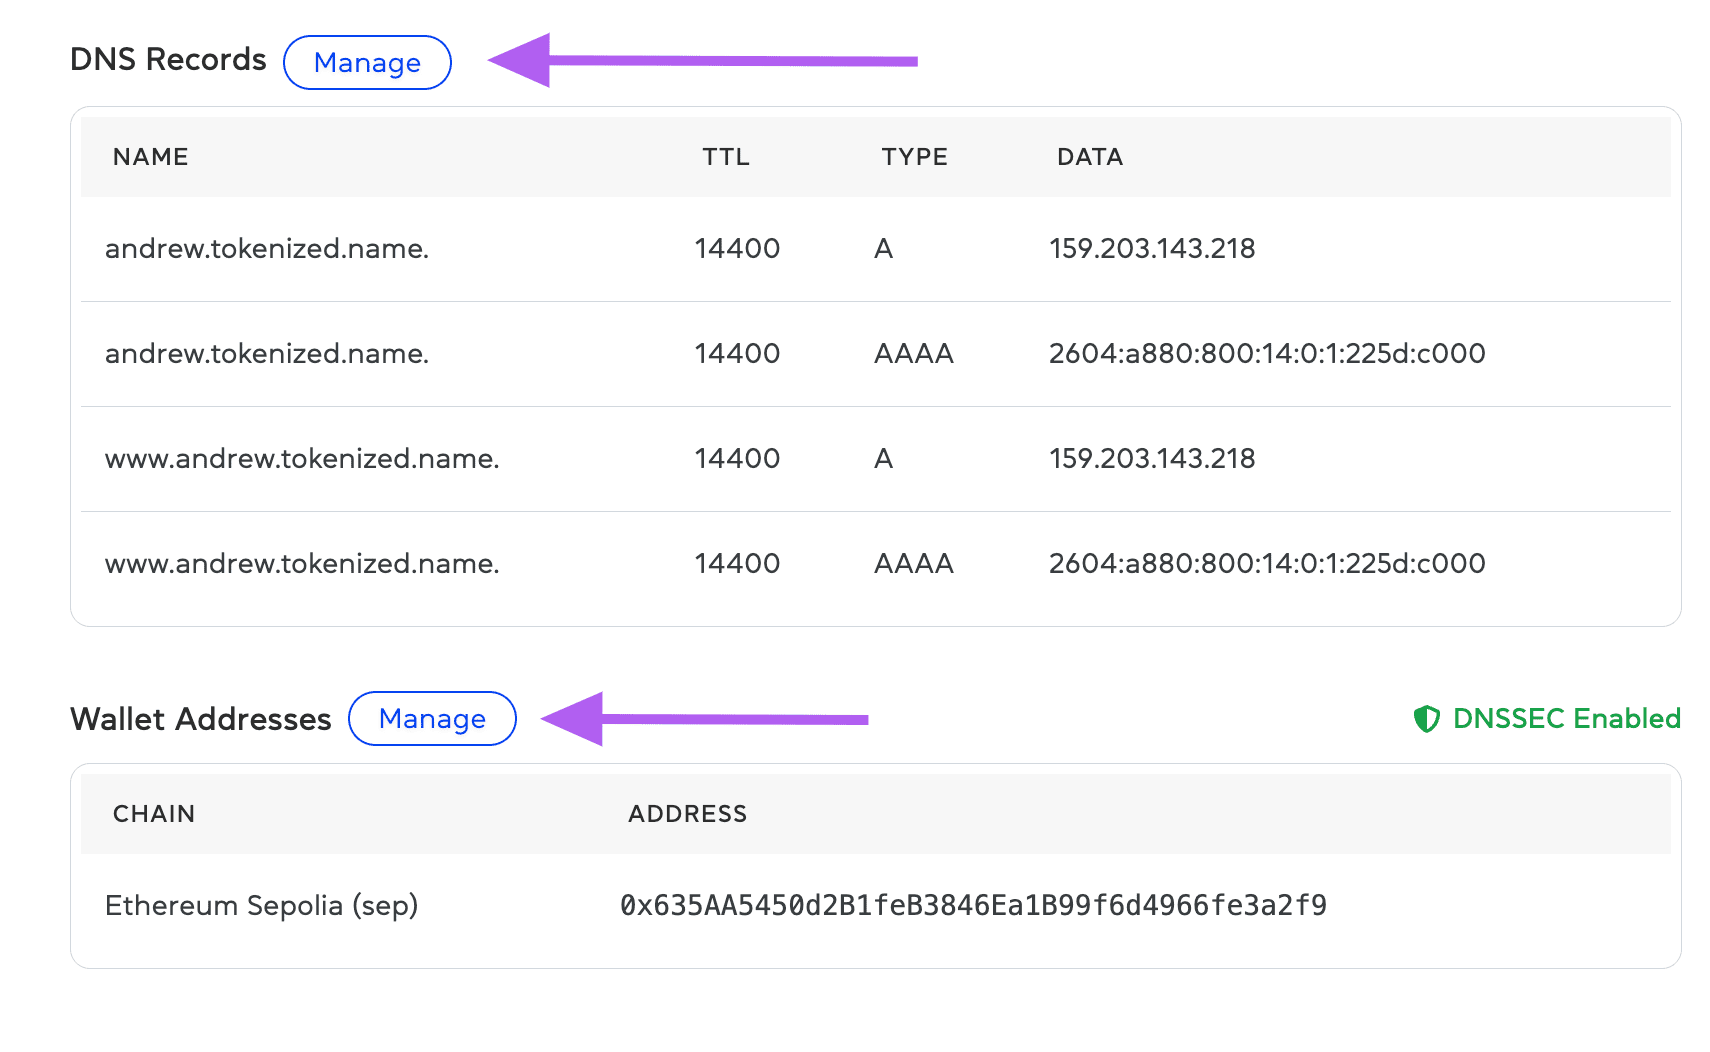Image resolution: width=1710 pixels, height=1052 pixels.
Task: Click the DATA column header
Action: tap(1089, 157)
